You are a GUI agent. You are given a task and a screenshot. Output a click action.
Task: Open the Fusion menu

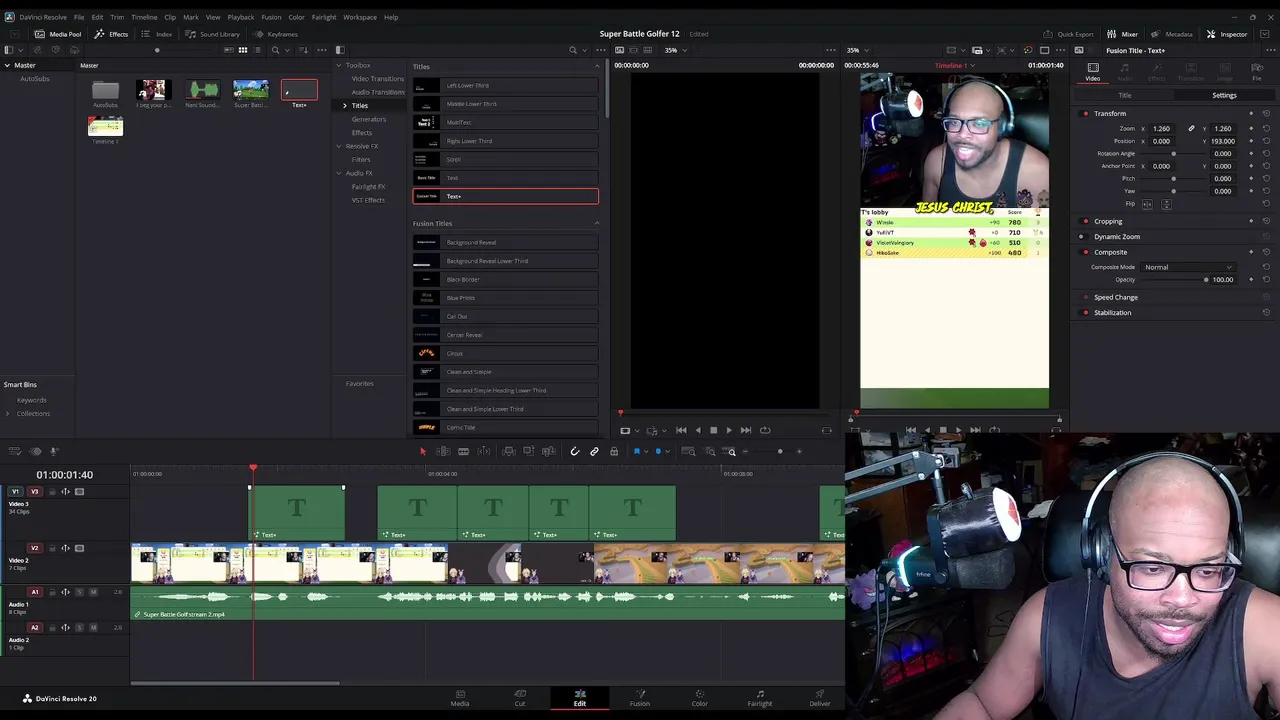pyautogui.click(x=271, y=17)
